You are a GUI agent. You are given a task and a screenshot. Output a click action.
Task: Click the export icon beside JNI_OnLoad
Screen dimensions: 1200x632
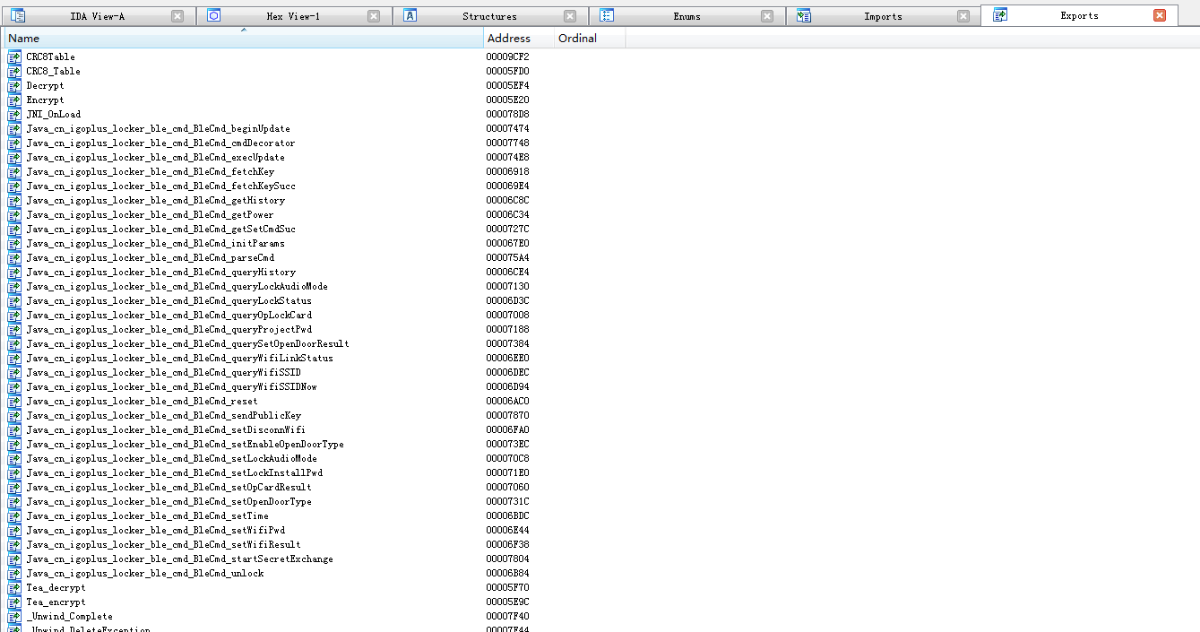click(14, 114)
